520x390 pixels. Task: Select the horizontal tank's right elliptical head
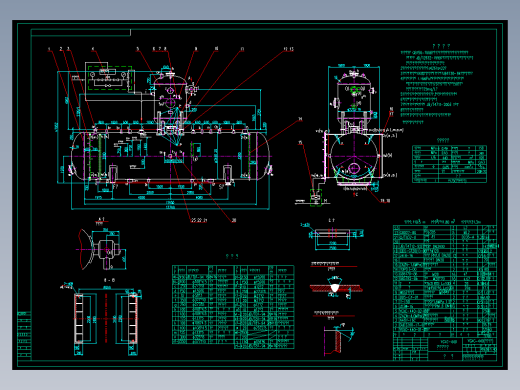click(263, 156)
